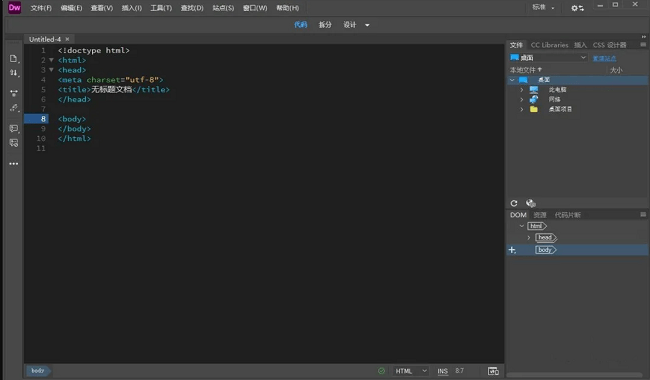The height and width of the screenshot is (380, 650).
Task: Click line number 8 in the gutter
Action: 43,119
